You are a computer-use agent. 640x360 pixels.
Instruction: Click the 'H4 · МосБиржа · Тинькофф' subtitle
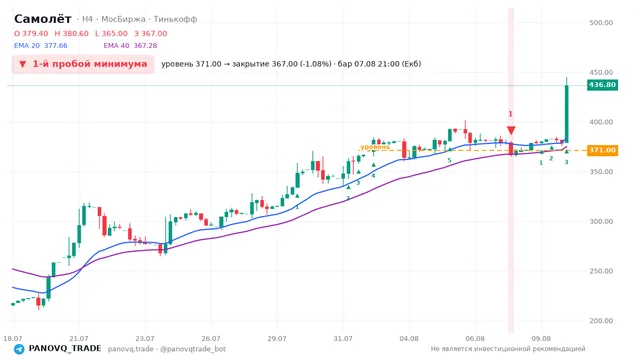coord(139,19)
